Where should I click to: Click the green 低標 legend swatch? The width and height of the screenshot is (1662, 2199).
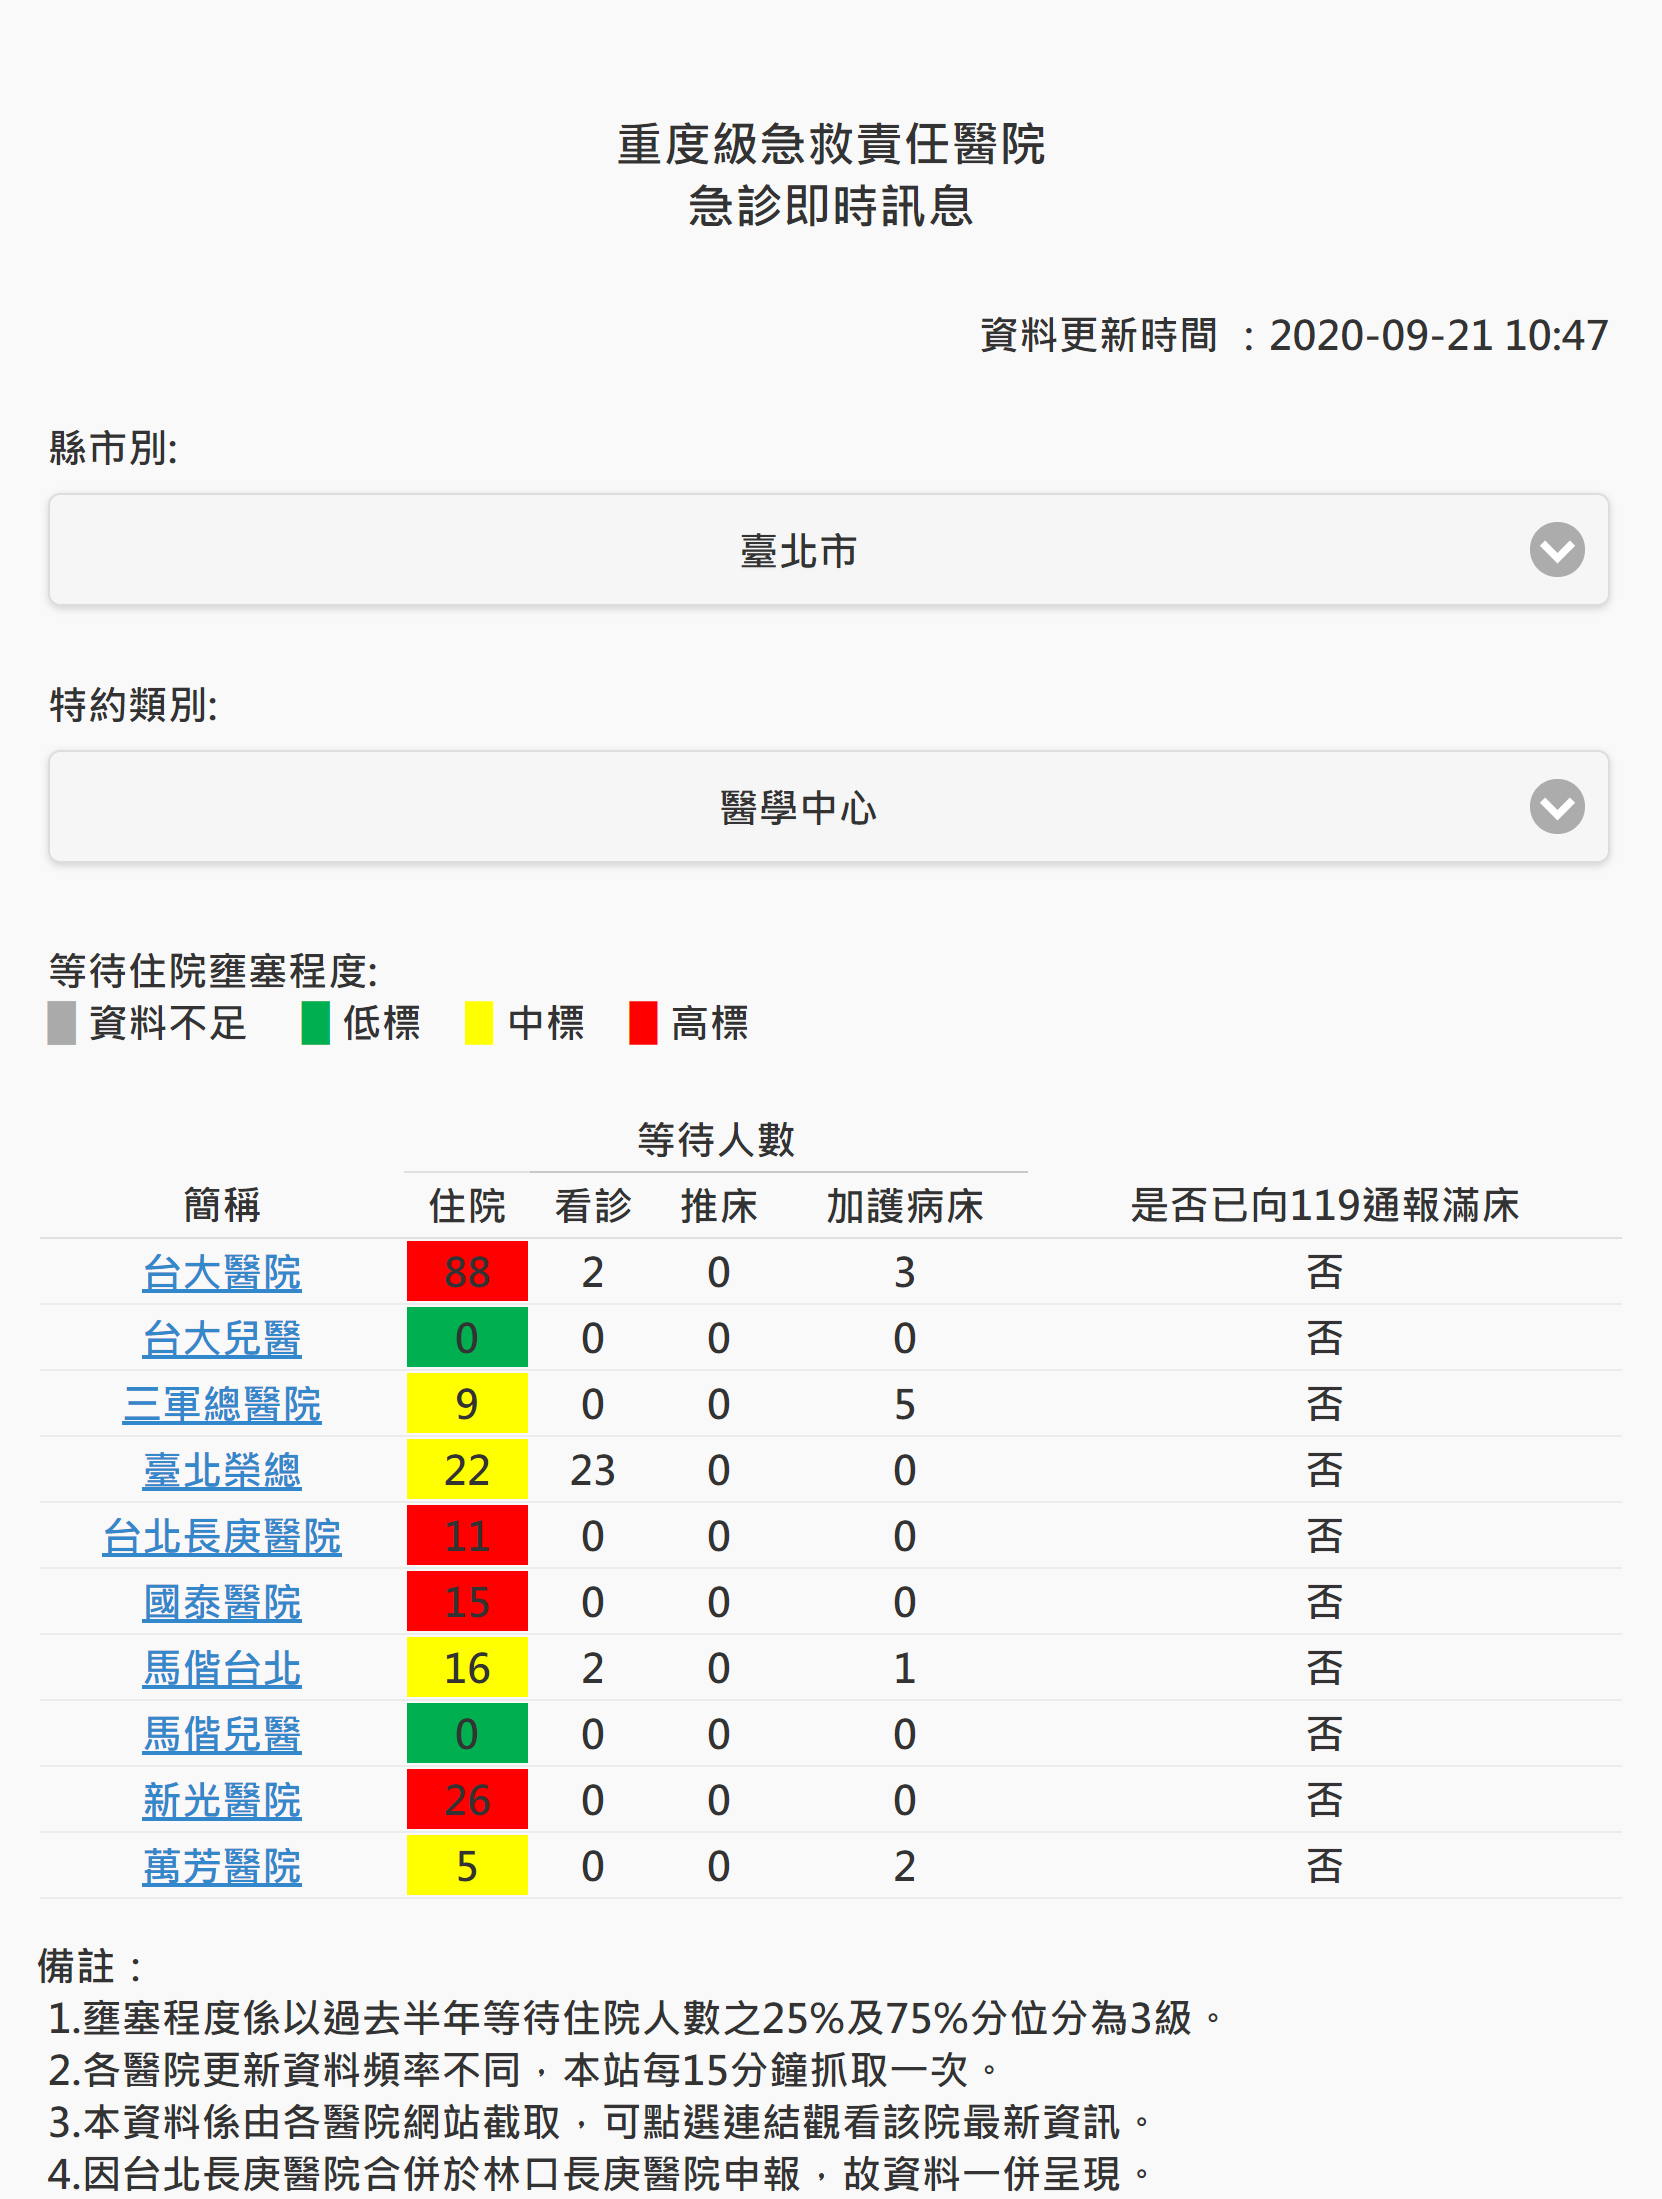316,1023
